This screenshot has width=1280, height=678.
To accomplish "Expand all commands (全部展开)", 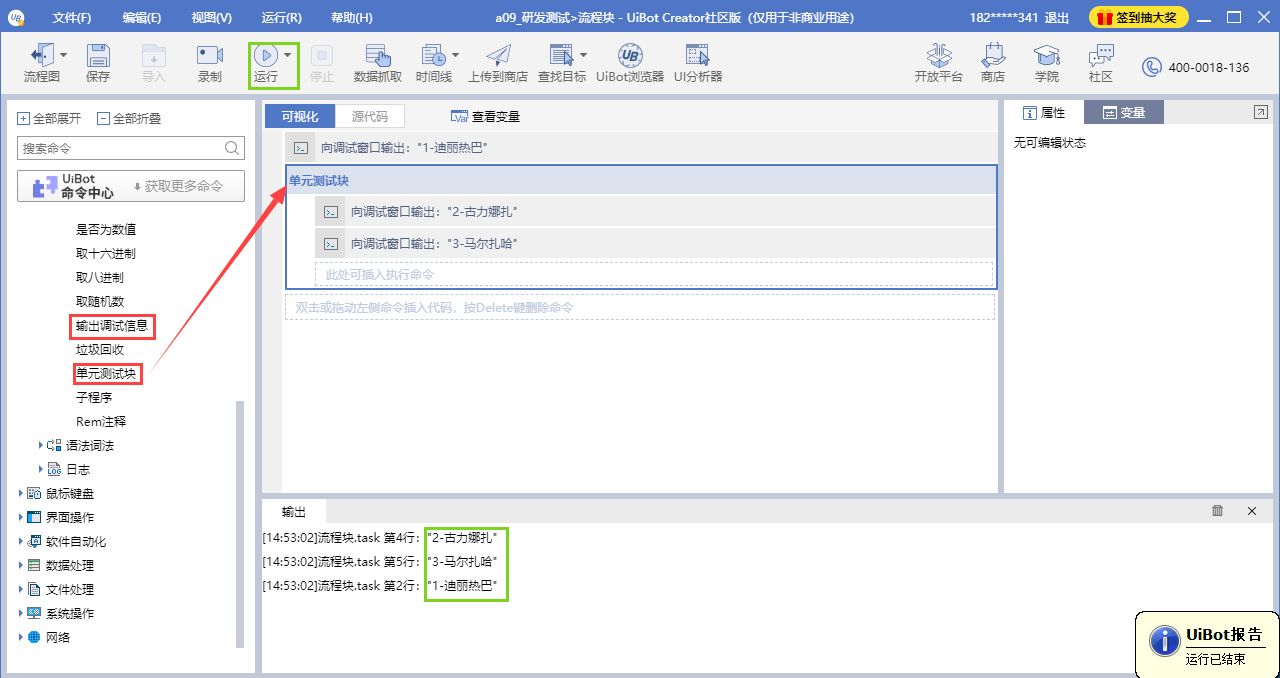I will (49, 118).
